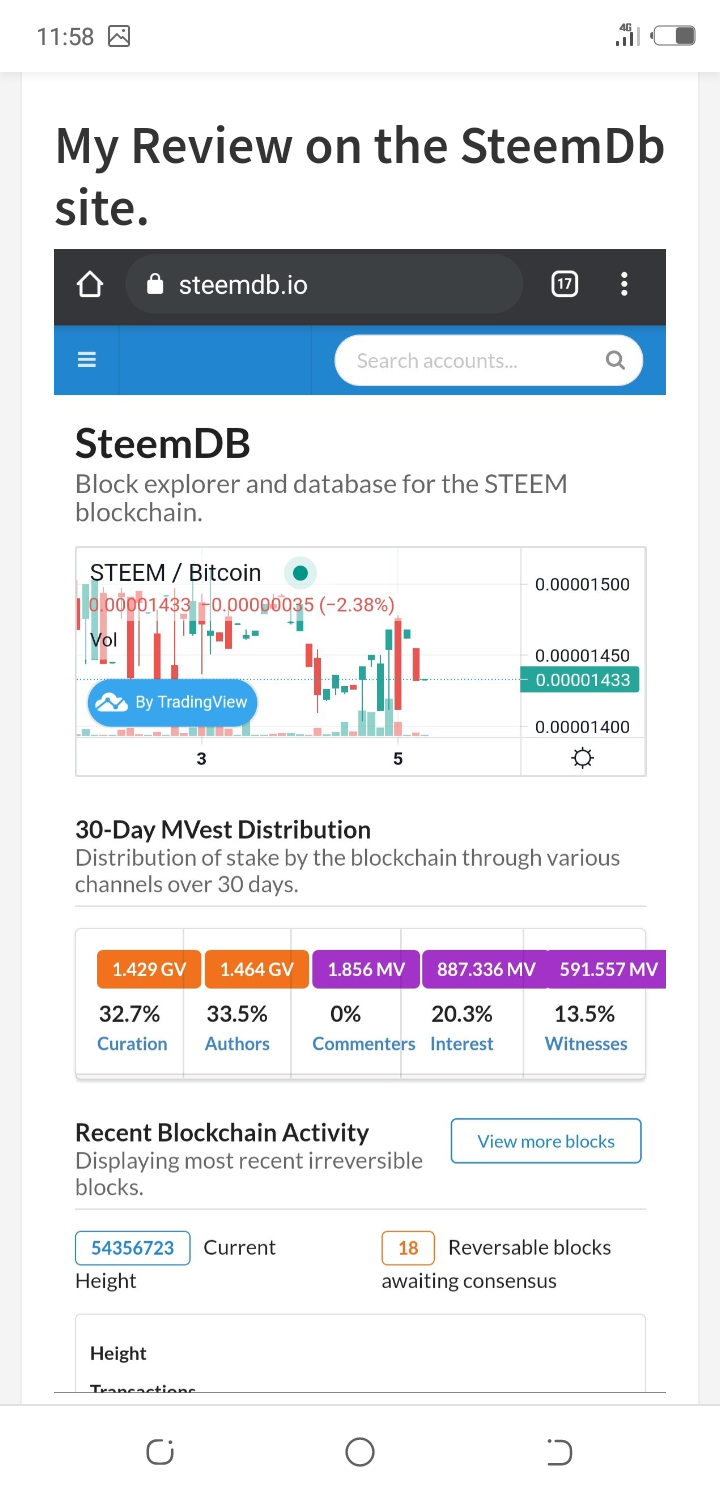Open the Curation distribution link

(x=132, y=1044)
